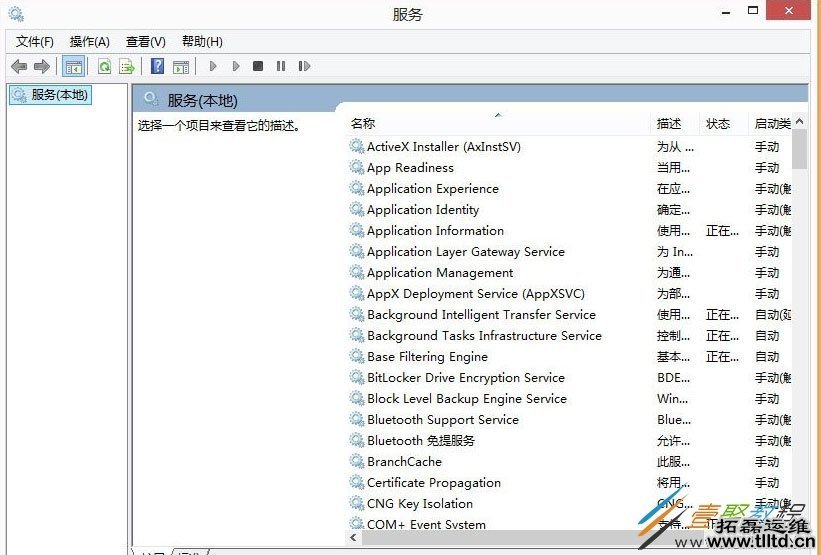Sort by the 启动类型 column header
The width and height of the screenshot is (821, 555).
[x=770, y=124]
